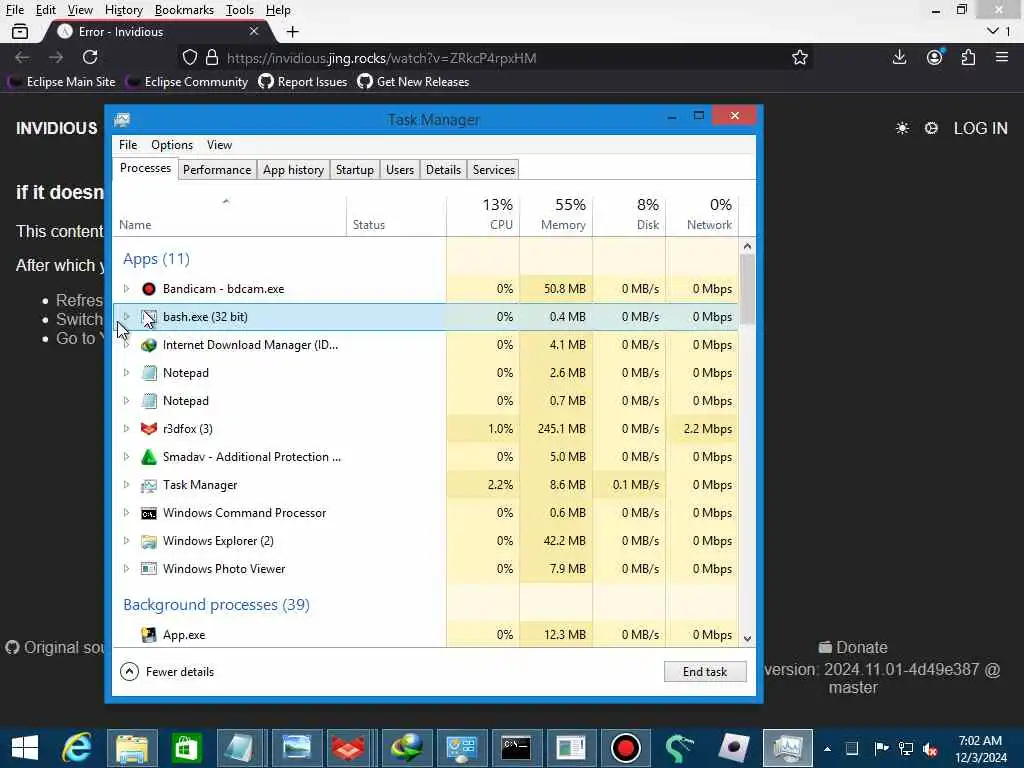Click the Action Center flag tray icon

click(881, 748)
